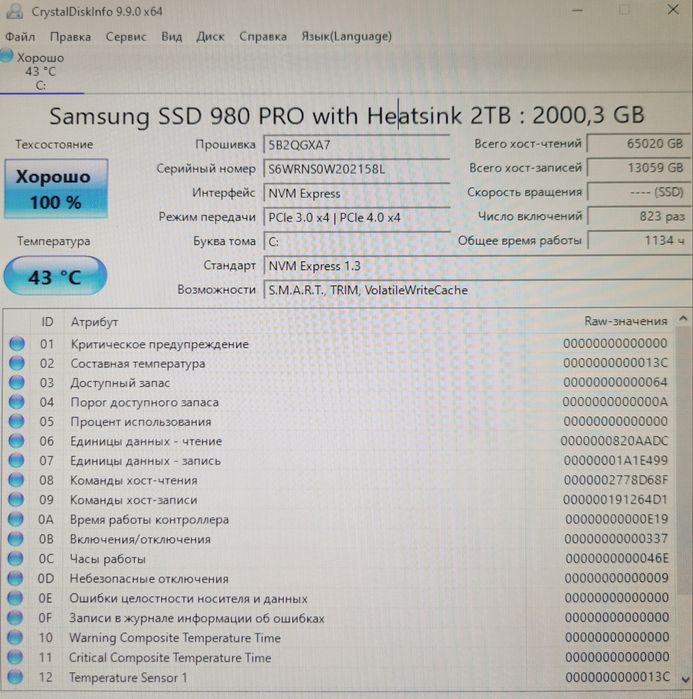Click raw value 0000000820AADC
The height and width of the screenshot is (699, 693).
coord(614,441)
